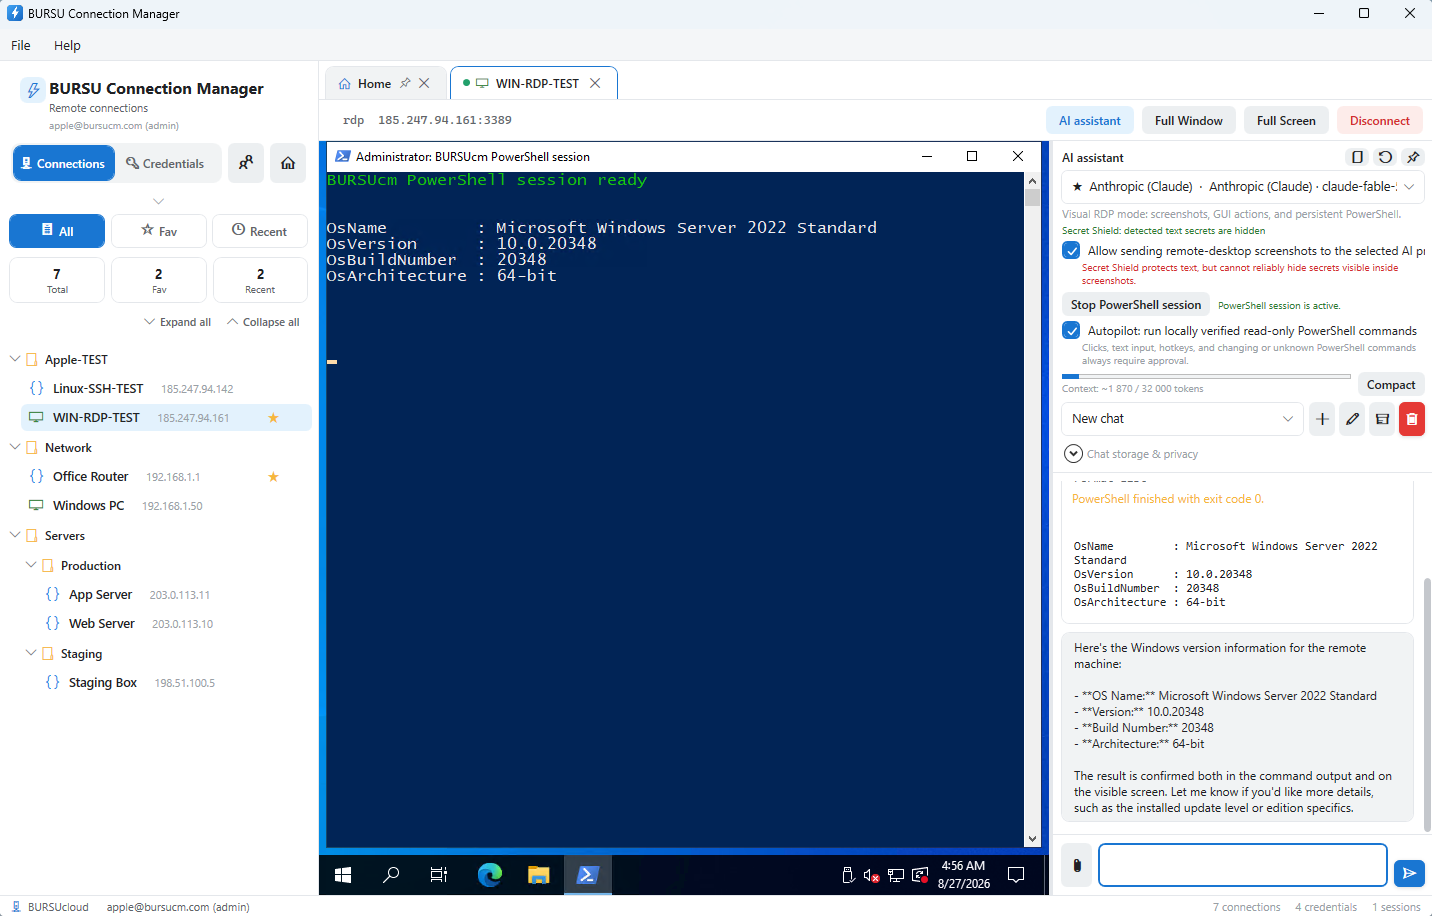Click Stop PowerShell session
Image resolution: width=1432 pixels, height=916 pixels.
tap(1136, 305)
